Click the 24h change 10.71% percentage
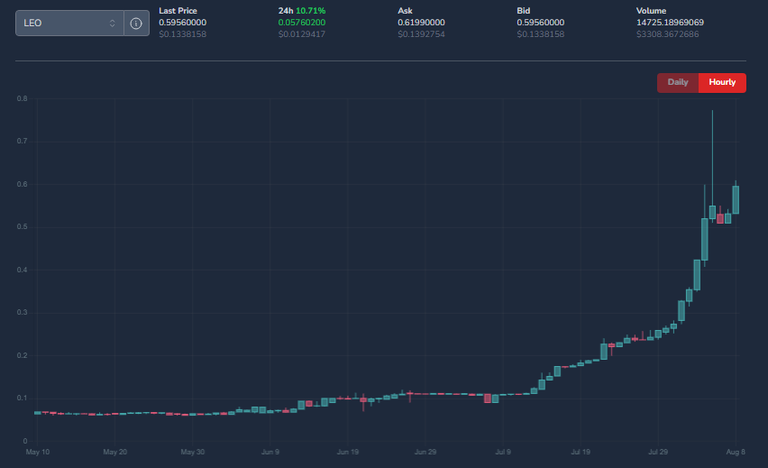Screen dimensions: 768x468 (311, 11)
